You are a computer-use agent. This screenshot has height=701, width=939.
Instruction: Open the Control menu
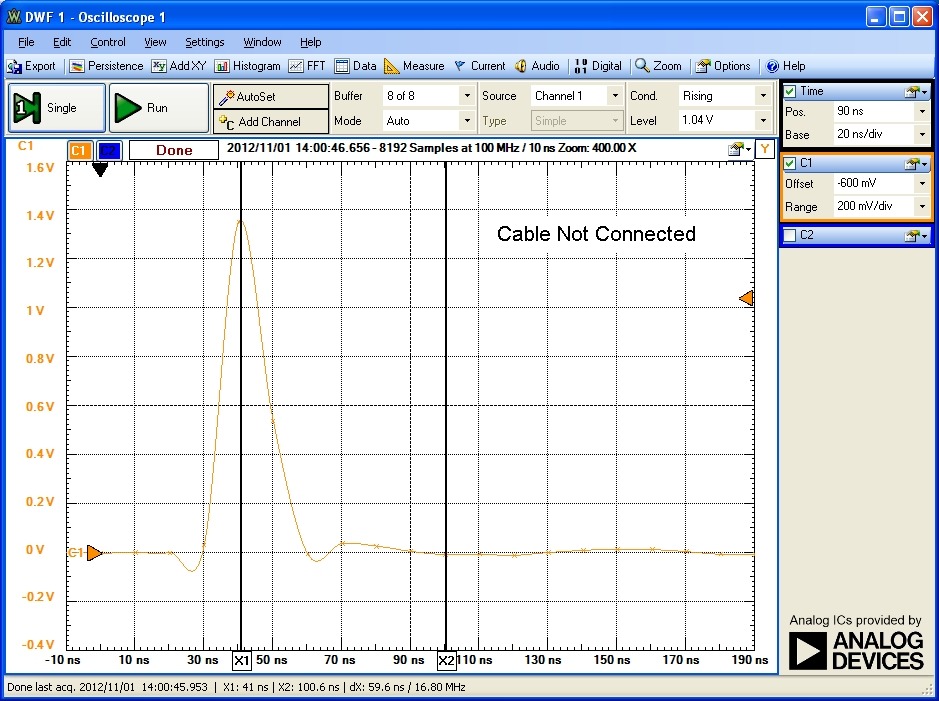pos(108,42)
